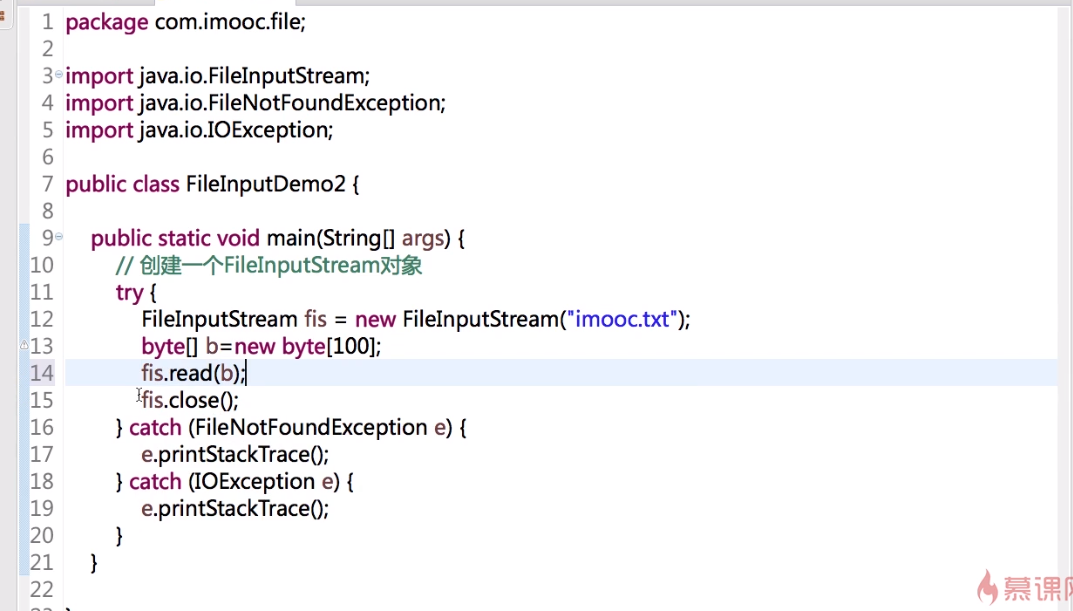The image size is (1073, 611).
Task: Click the first e.printStackTrace() call
Action: [234, 454]
